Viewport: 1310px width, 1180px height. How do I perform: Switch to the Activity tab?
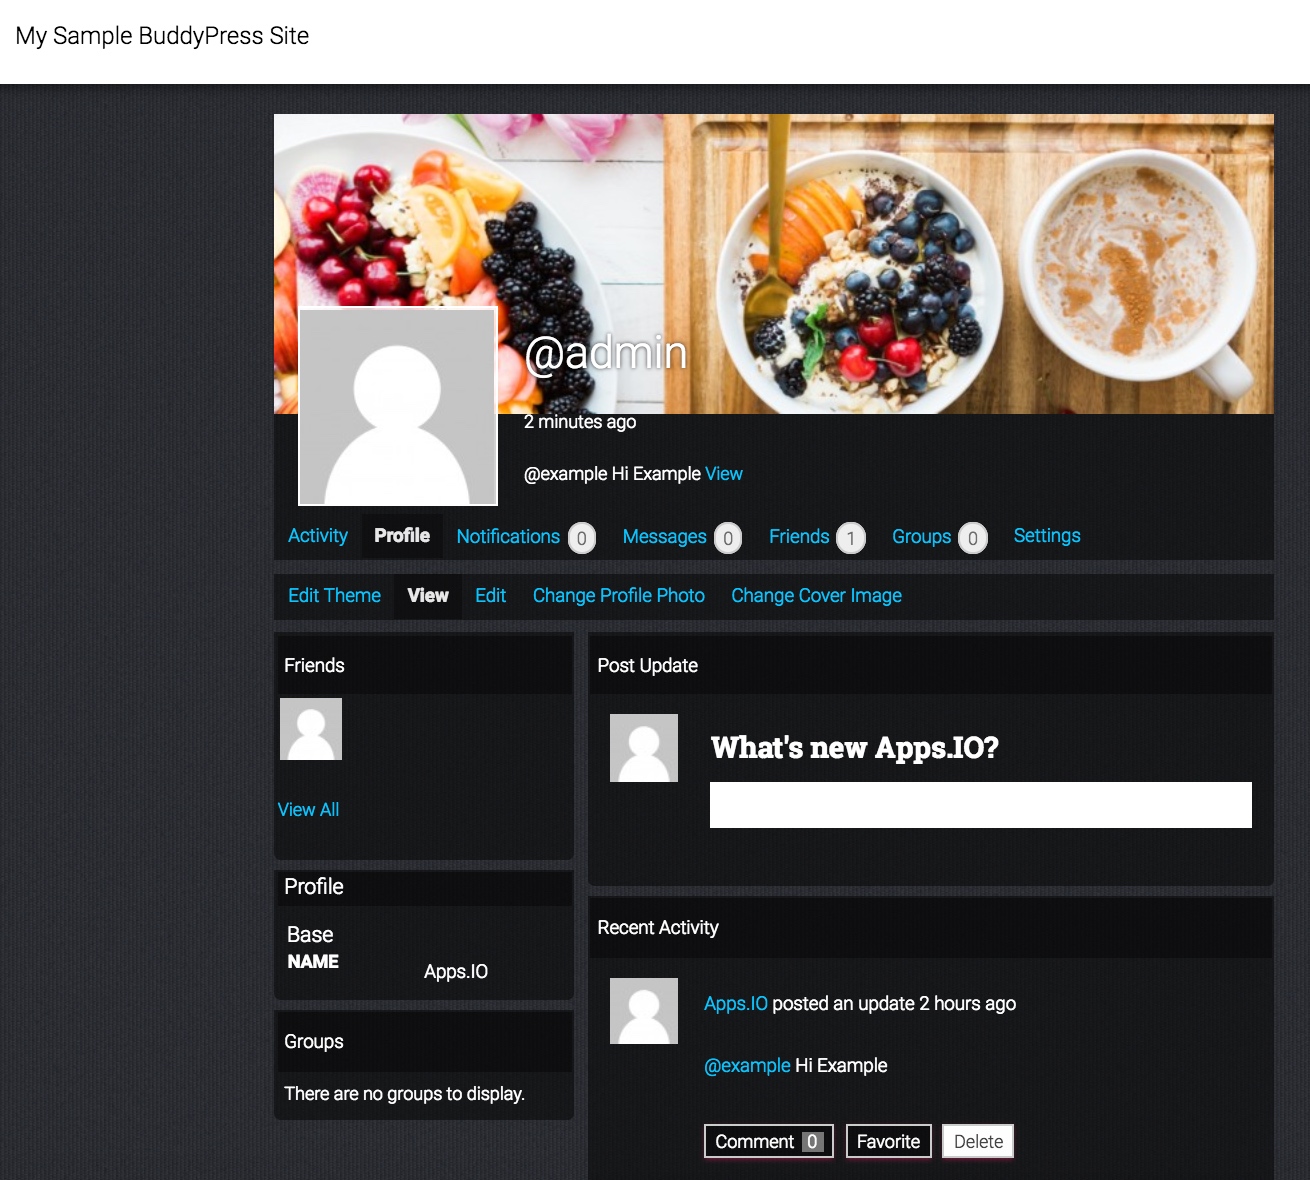point(318,536)
